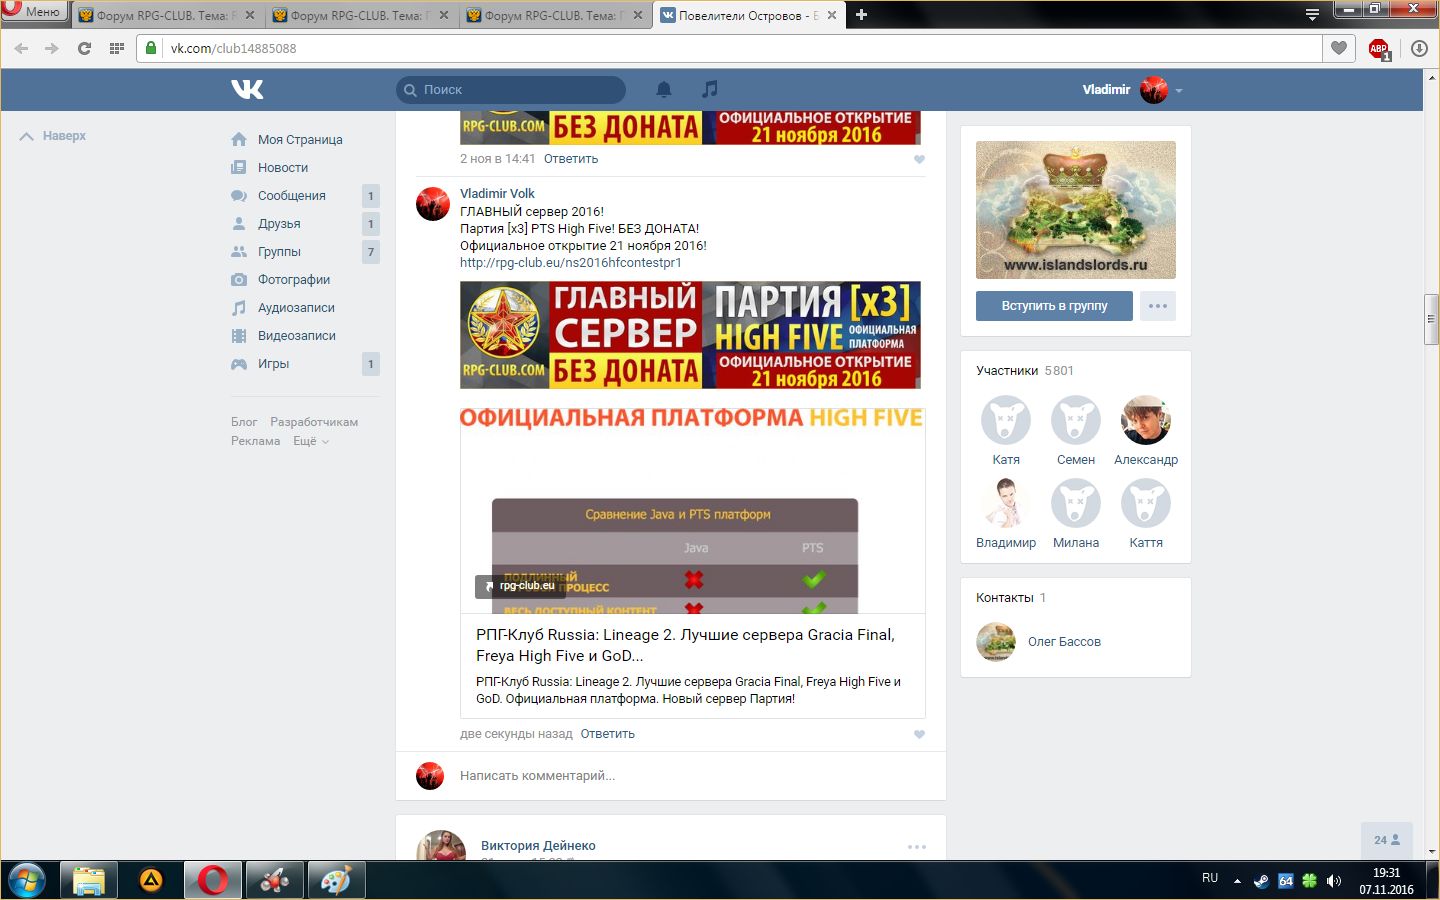Switch to the third Форум RPG-CLUB tab
Screen dimensions: 1440x900
click(x=554, y=15)
